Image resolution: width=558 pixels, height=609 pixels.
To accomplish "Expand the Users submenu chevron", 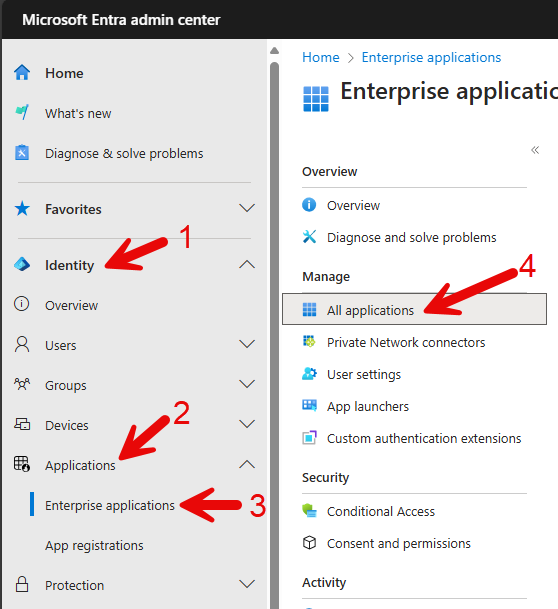I will pos(247,344).
